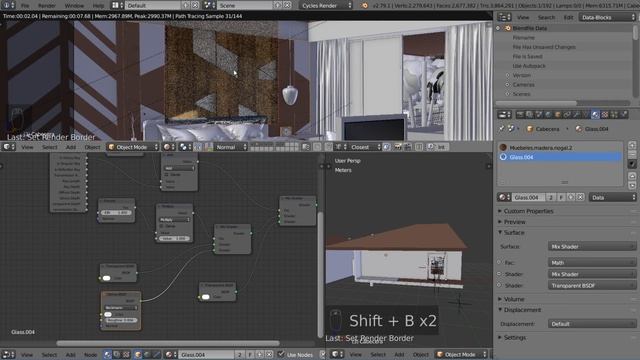Click the Surface Mix Shader button

(591, 247)
